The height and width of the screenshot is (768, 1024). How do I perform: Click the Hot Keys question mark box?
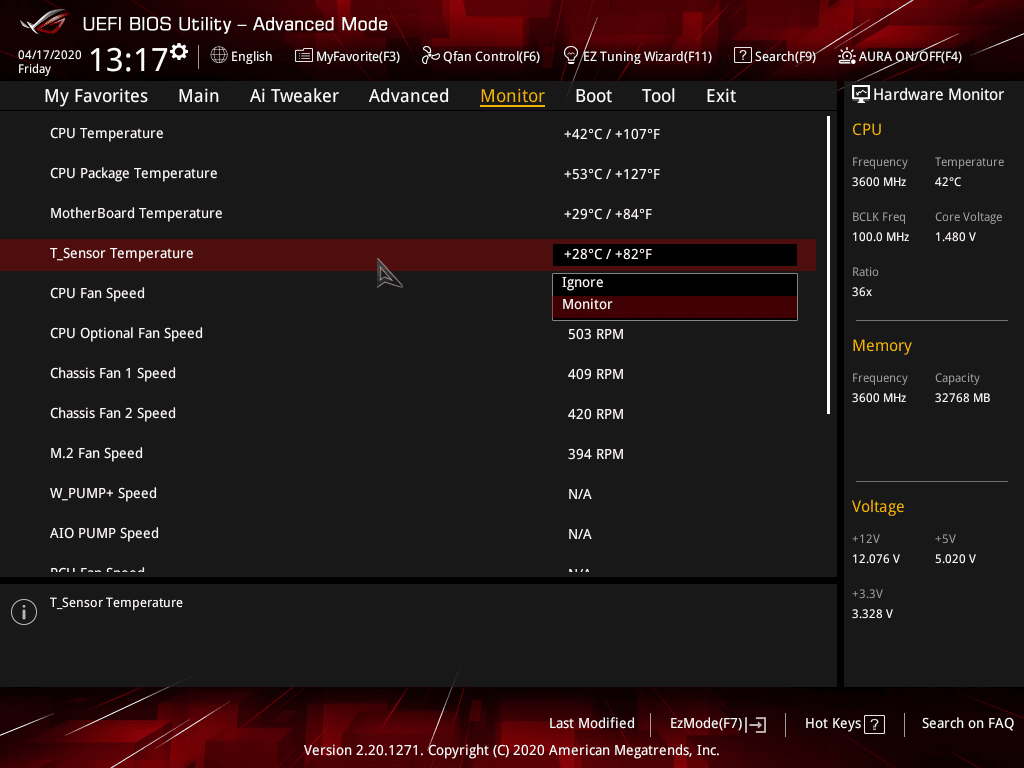(x=874, y=724)
